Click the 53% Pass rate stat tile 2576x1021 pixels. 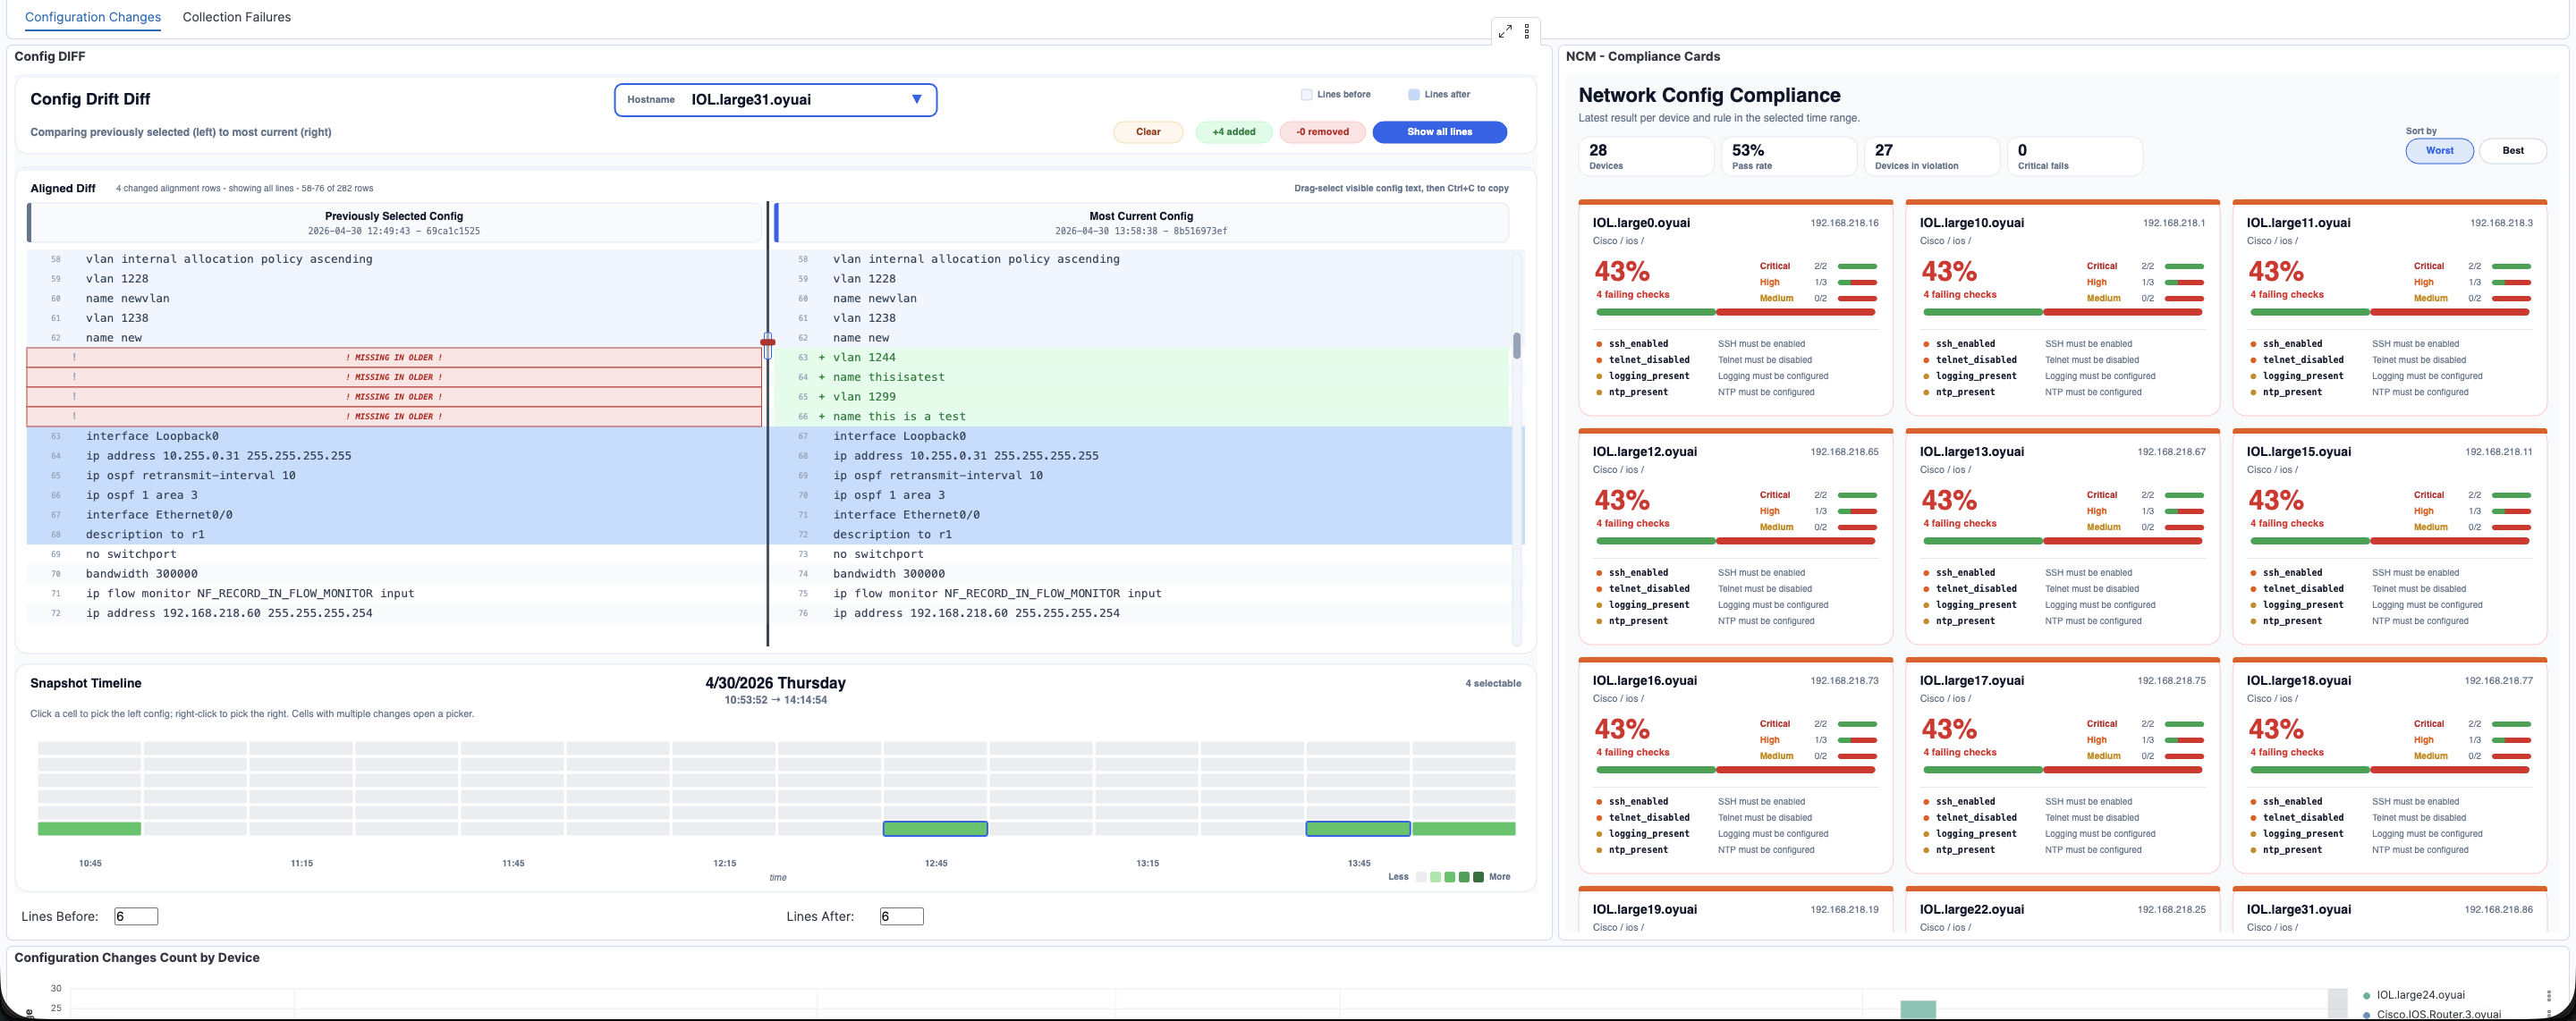click(1789, 157)
